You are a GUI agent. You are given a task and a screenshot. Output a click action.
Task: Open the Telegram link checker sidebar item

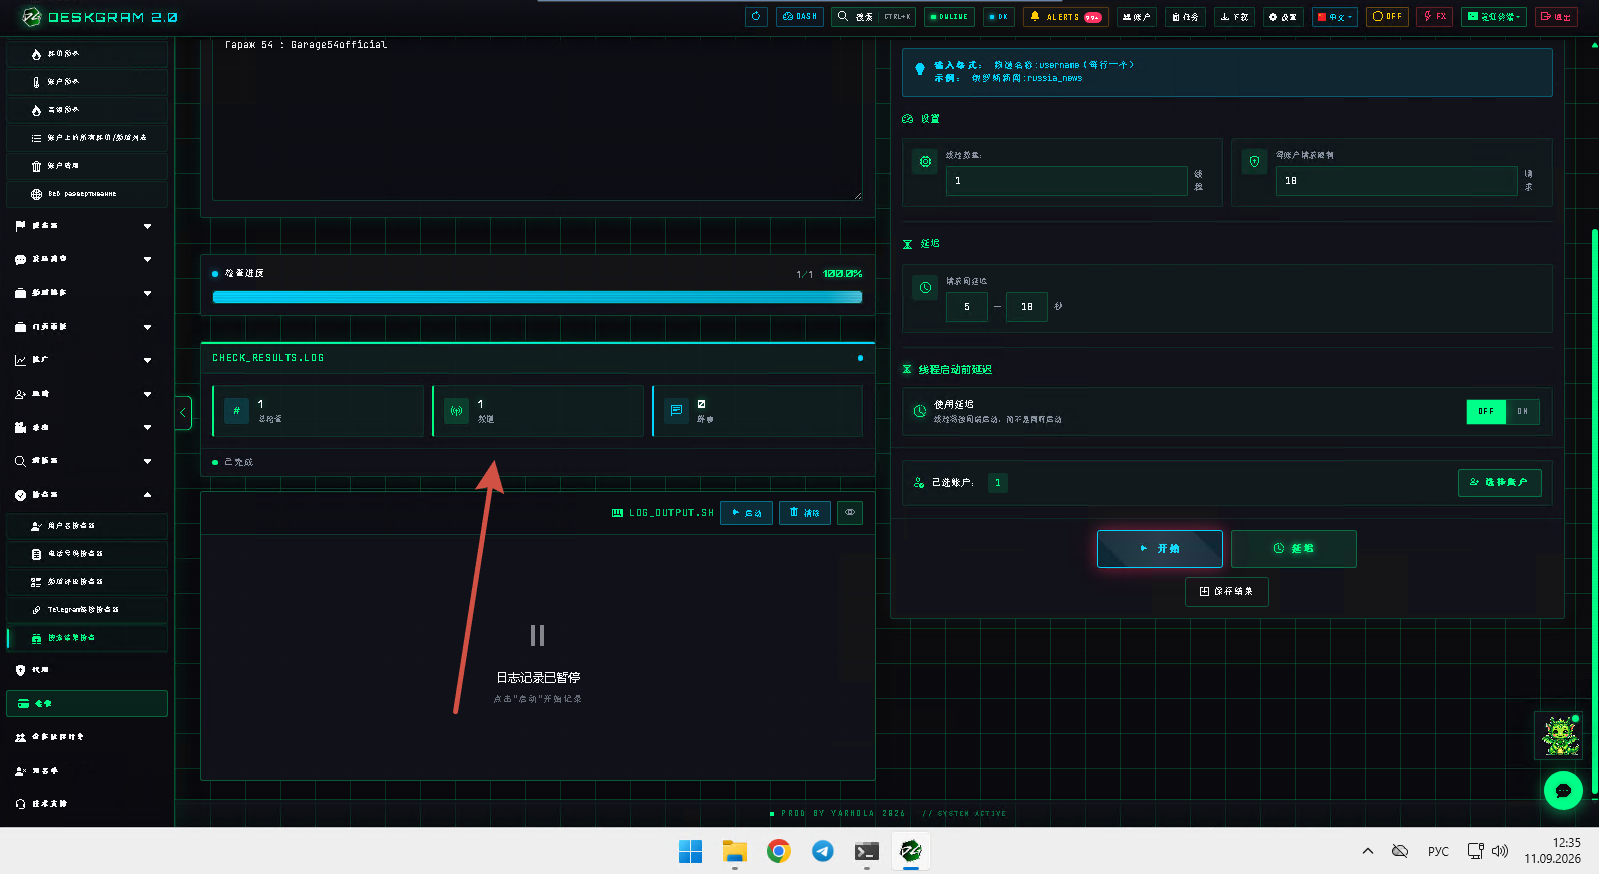tap(87, 610)
